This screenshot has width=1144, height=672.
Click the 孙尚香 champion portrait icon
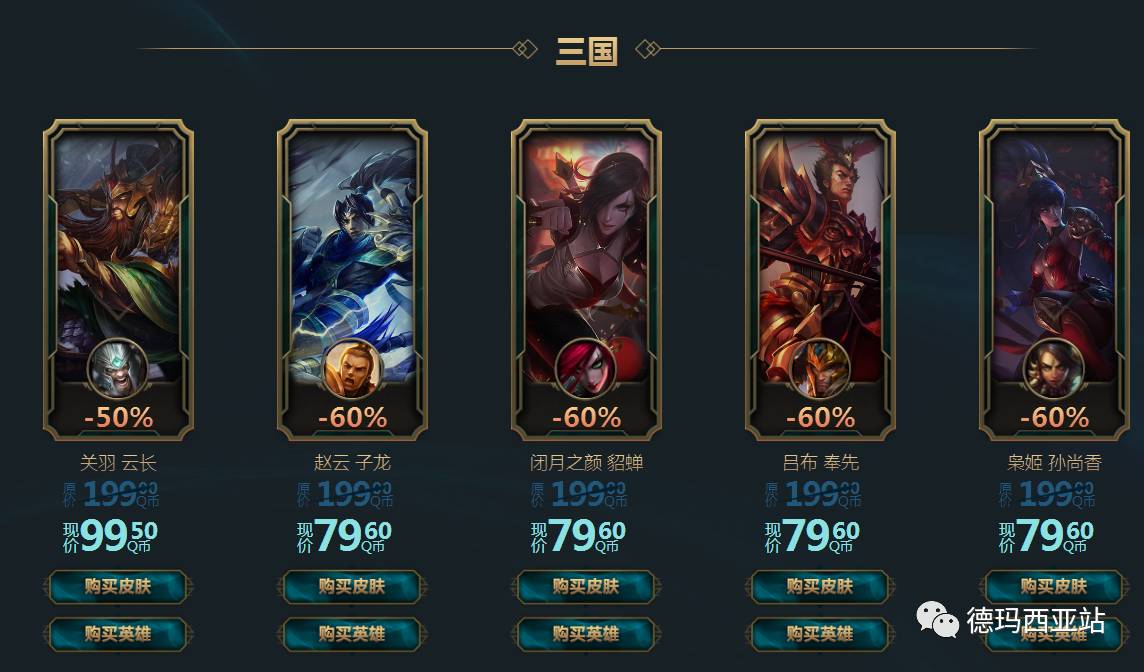pos(1054,369)
